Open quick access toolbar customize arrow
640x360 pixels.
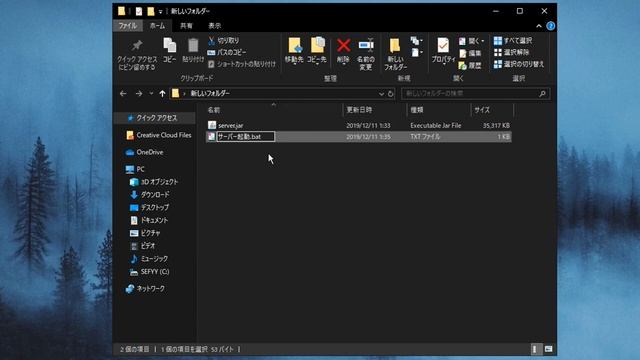[161, 11]
